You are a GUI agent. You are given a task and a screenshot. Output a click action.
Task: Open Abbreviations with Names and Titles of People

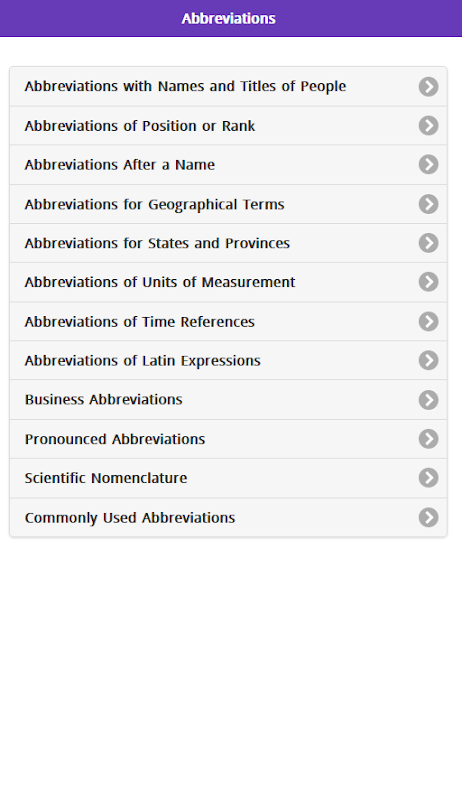coord(228,87)
